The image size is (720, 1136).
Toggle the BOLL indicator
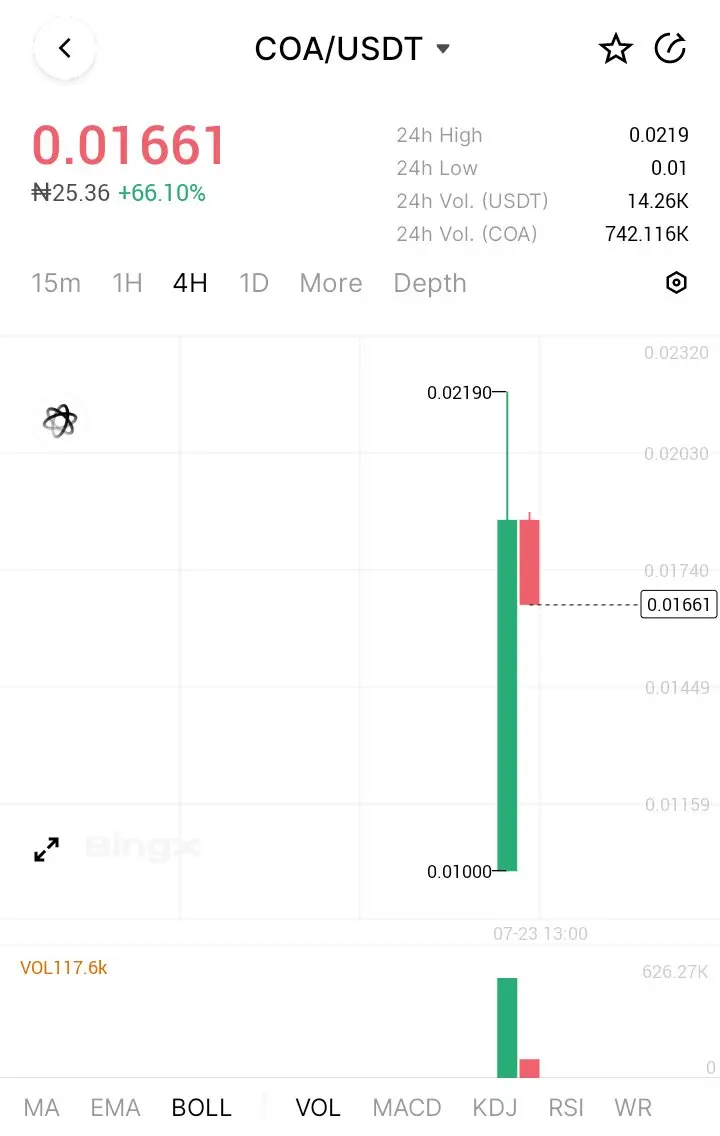click(201, 1107)
